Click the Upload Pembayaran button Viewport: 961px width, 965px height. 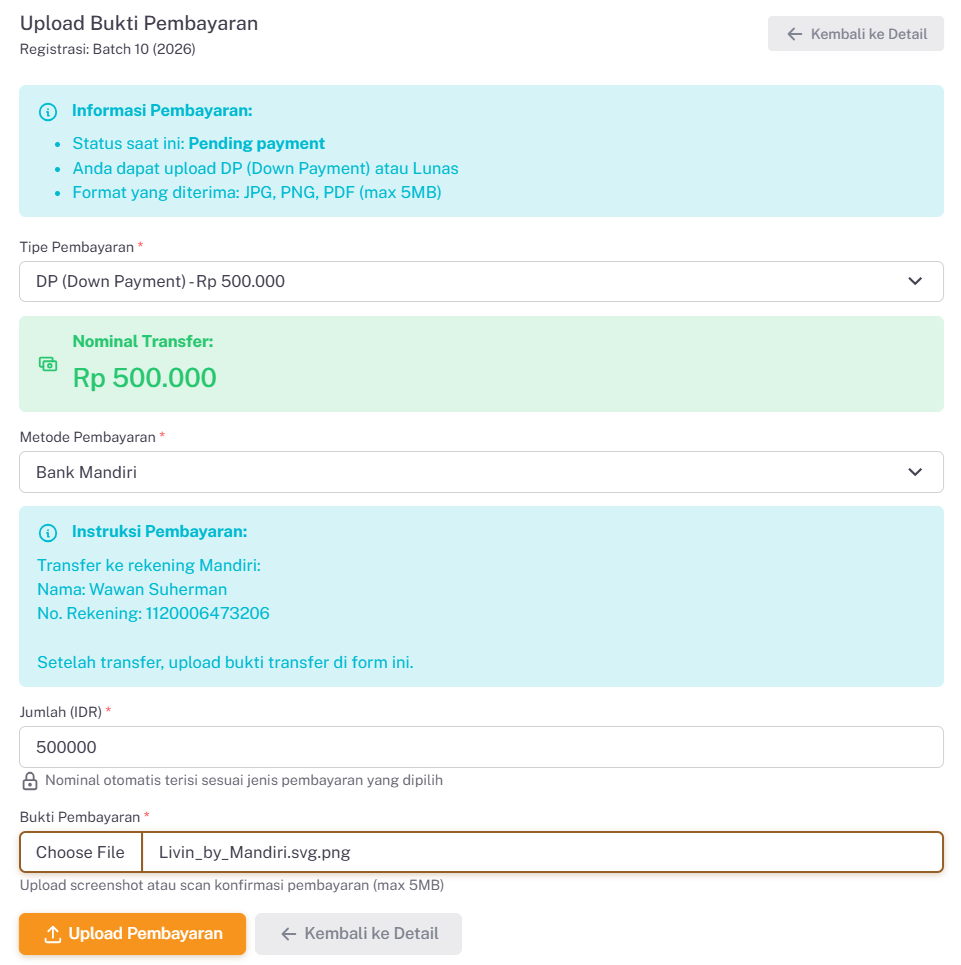click(x=132, y=933)
